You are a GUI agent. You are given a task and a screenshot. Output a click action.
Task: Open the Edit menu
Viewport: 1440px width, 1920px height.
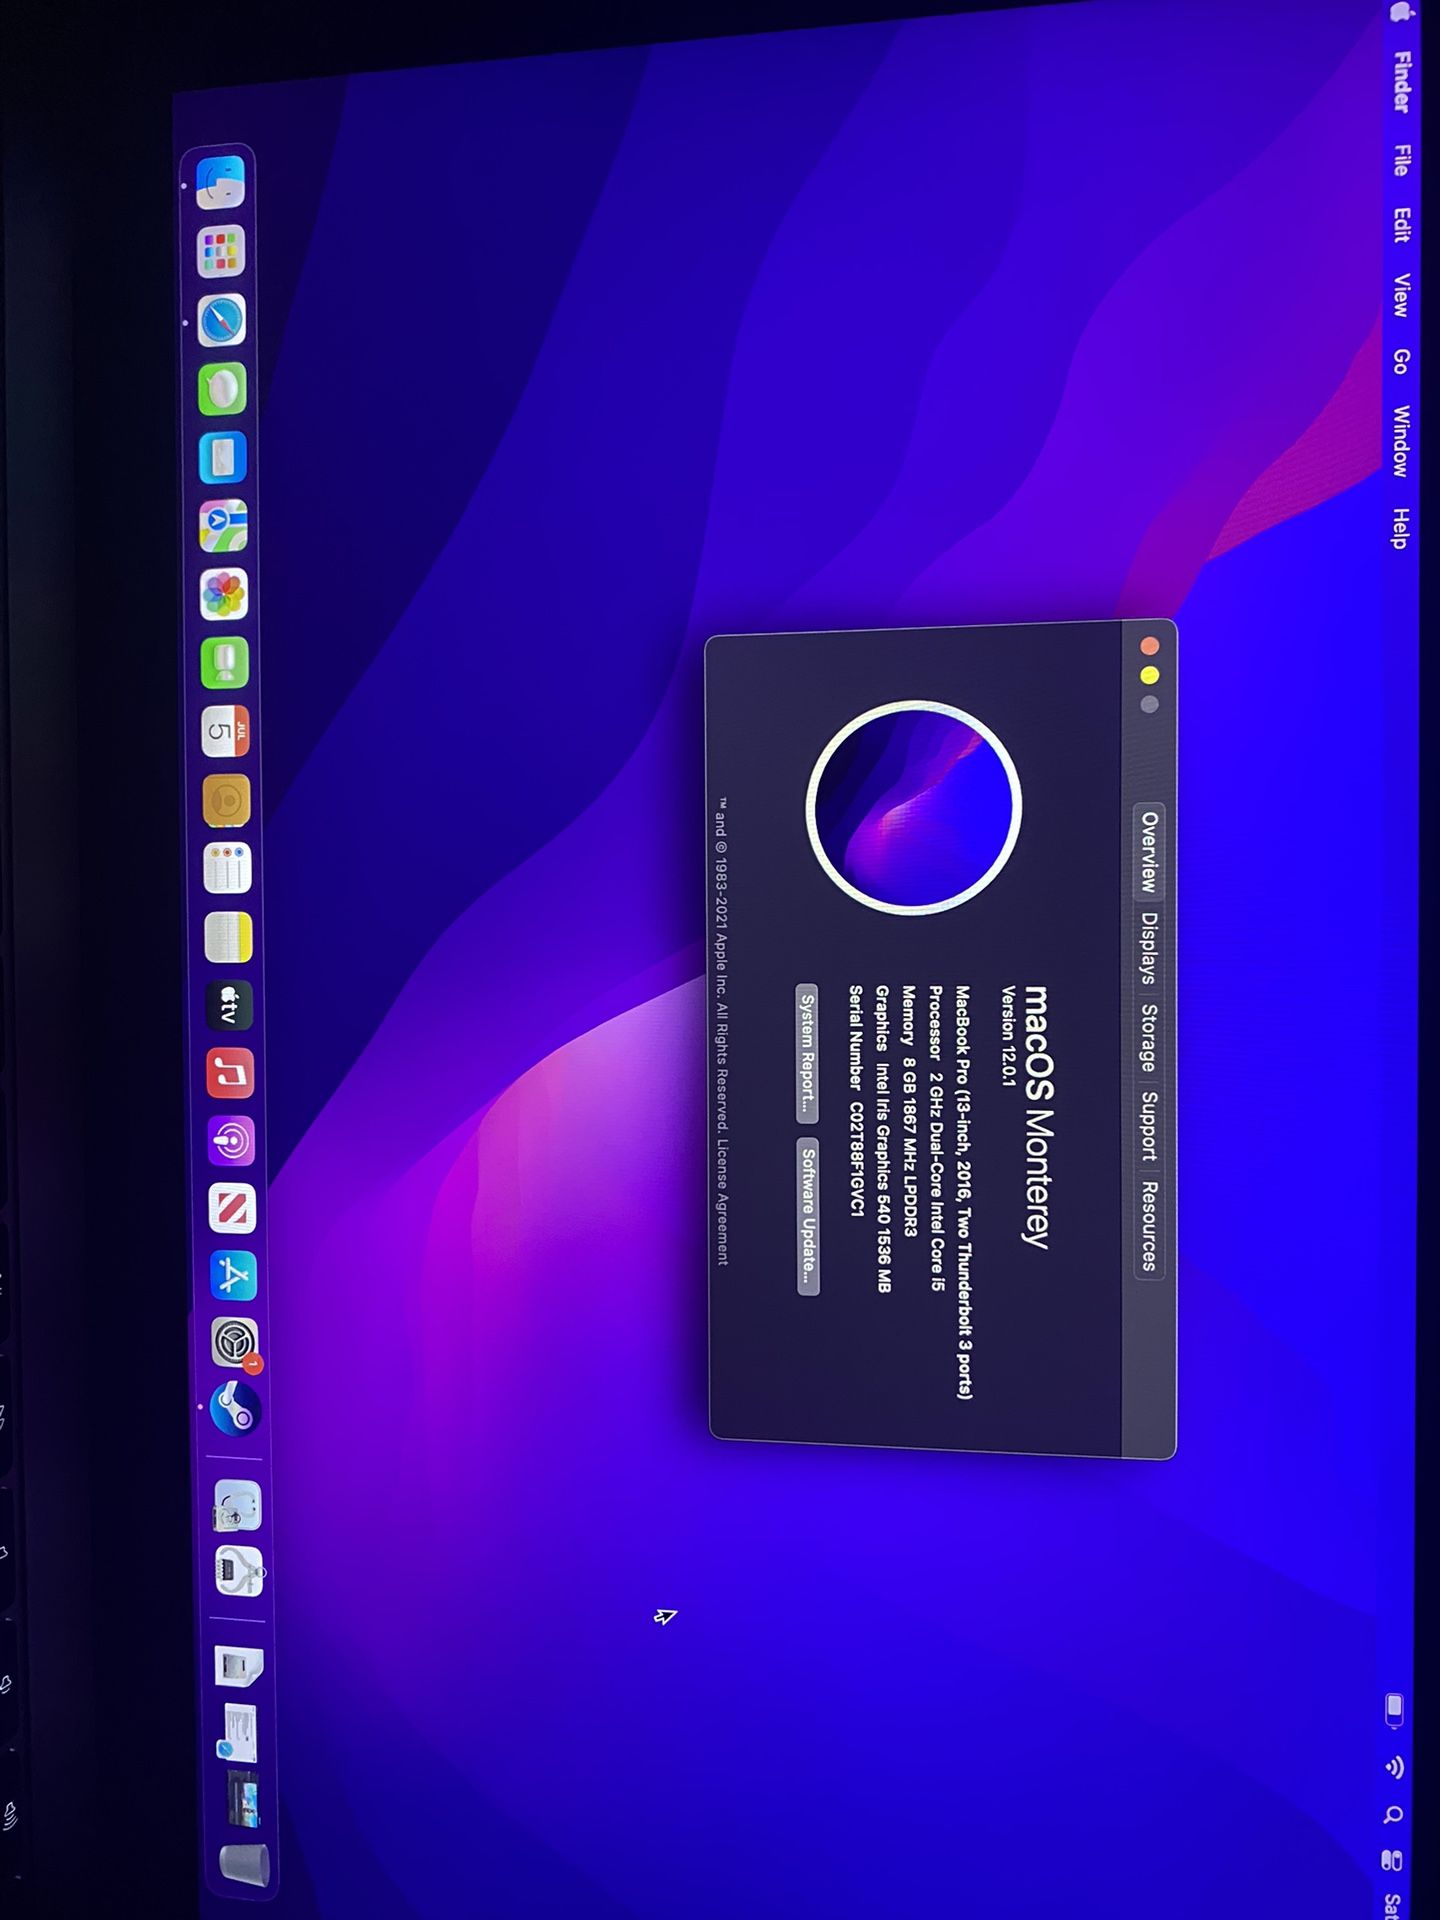(x=1403, y=225)
